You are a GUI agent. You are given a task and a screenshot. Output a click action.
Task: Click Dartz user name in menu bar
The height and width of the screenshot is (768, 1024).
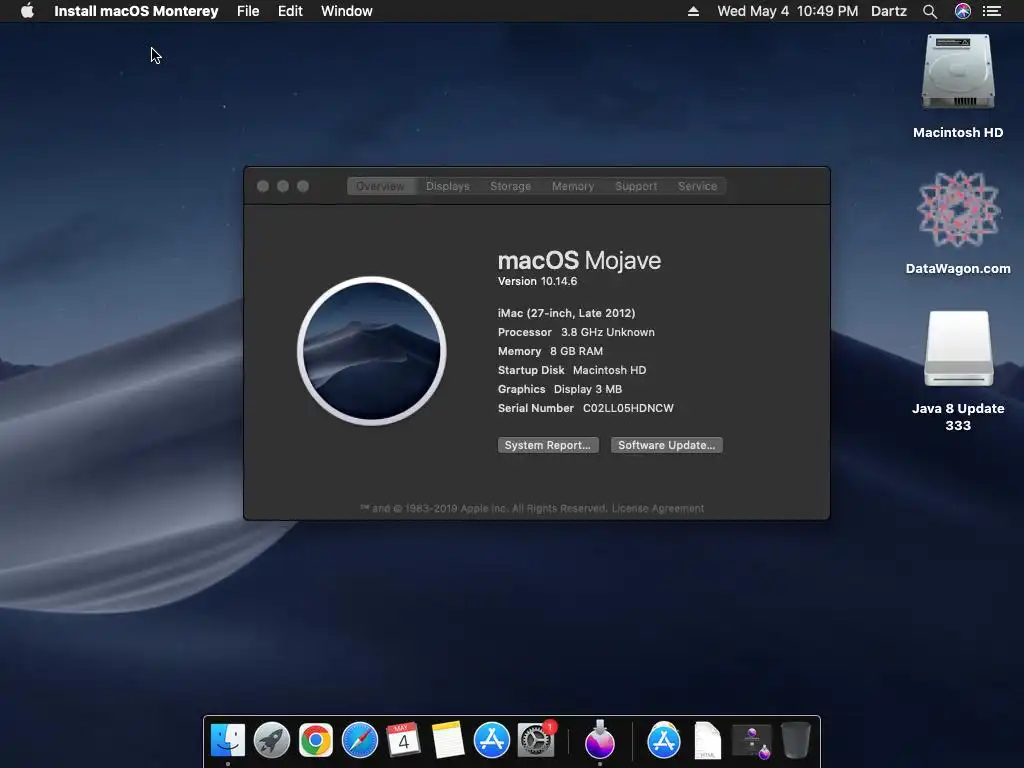click(889, 11)
